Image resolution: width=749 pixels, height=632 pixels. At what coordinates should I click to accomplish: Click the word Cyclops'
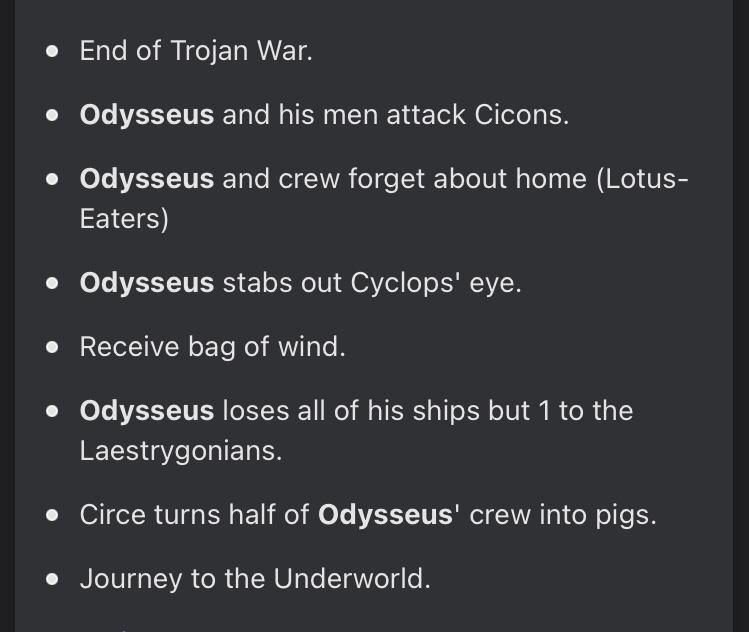(406, 283)
